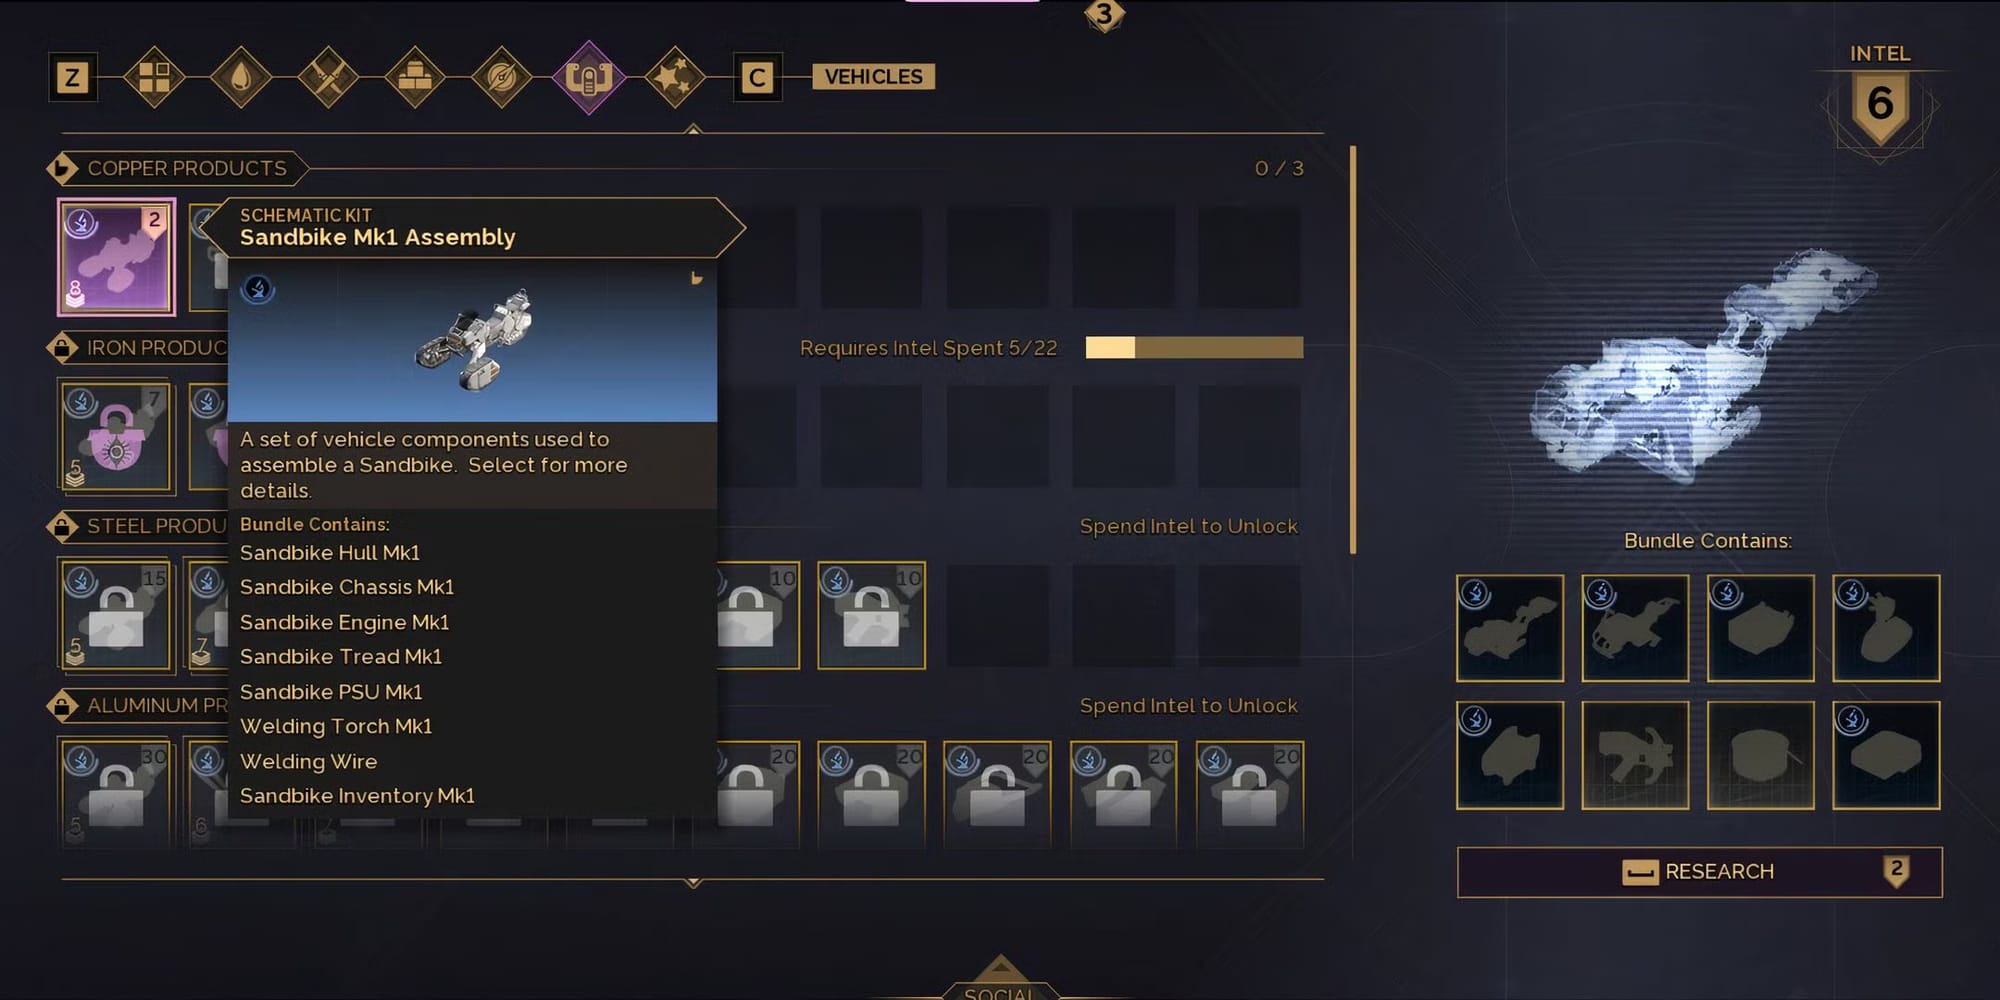This screenshot has height=1000, width=2000.
Task: Click the Z previous-category key icon
Action: tap(72, 77)
